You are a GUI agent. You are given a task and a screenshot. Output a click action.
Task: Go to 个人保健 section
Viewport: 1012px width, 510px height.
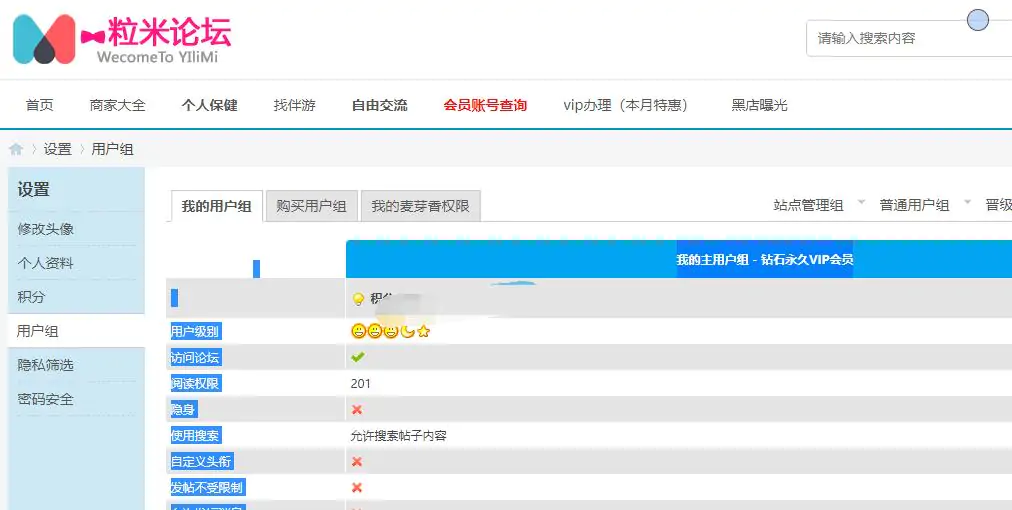210,105
